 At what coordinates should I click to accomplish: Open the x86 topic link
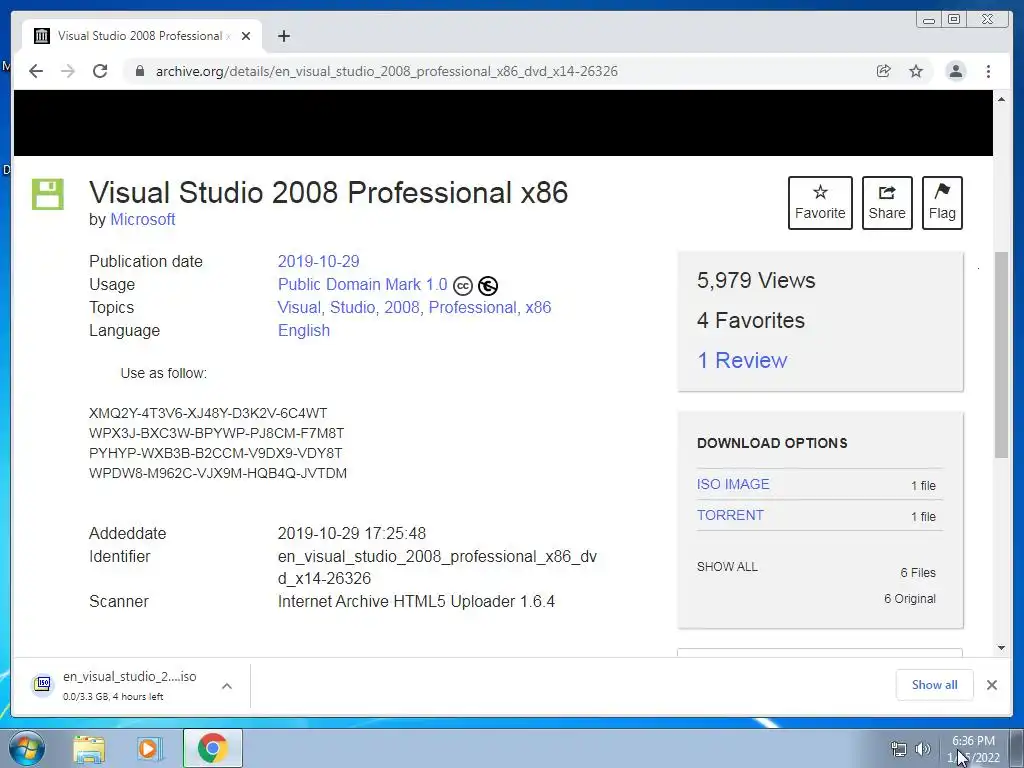(x=538, y=308)
